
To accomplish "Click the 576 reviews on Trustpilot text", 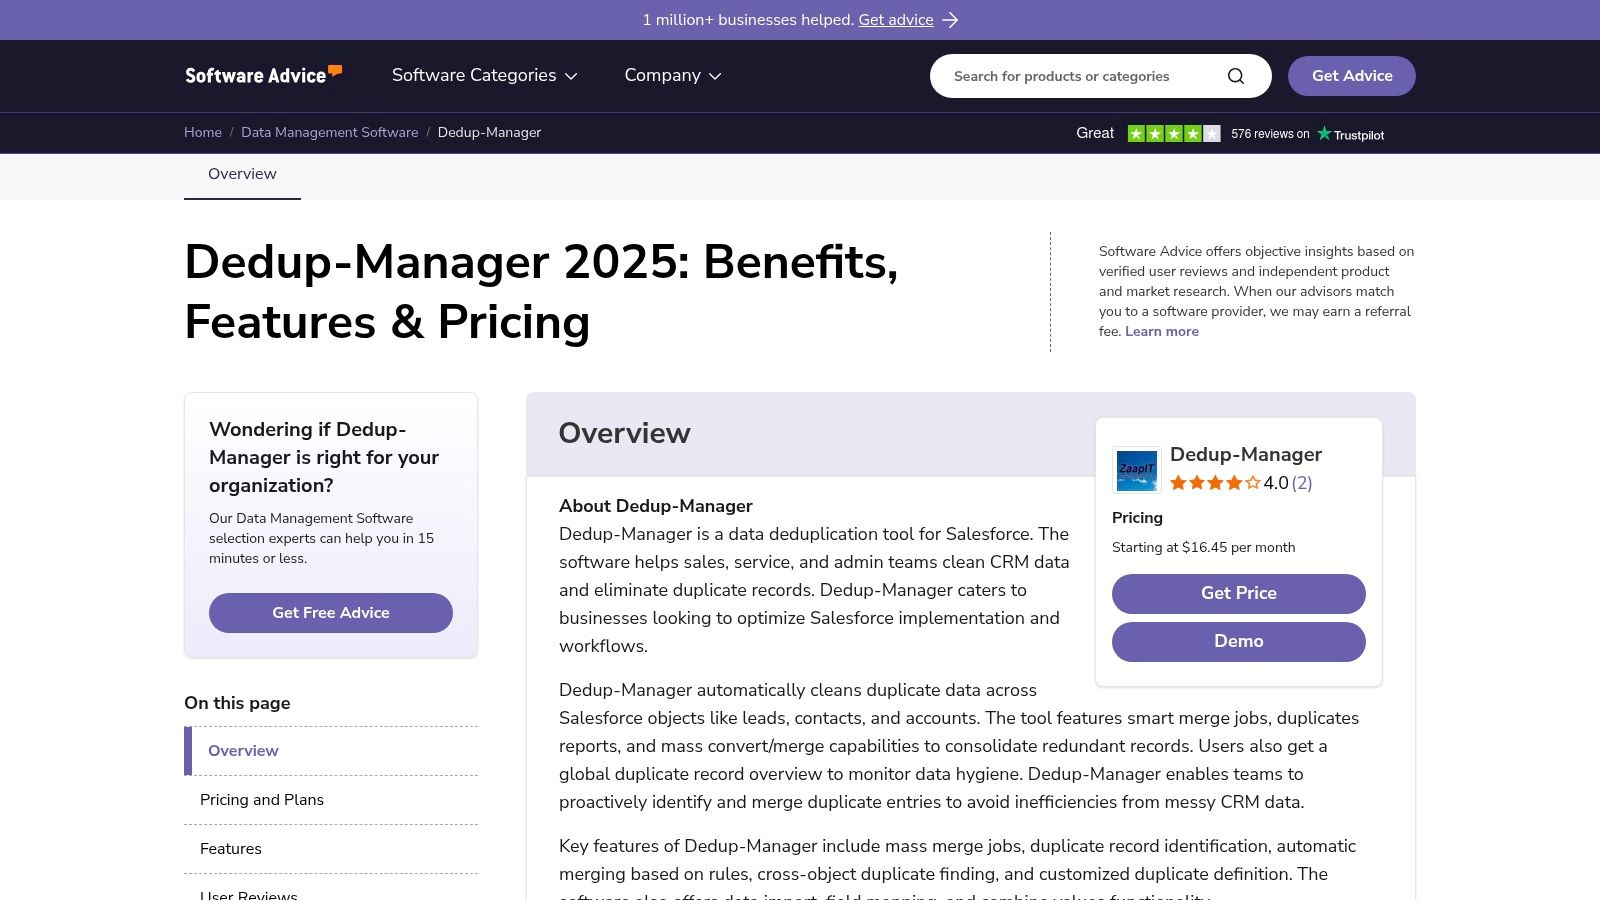I will click(x=1270, y=134).
